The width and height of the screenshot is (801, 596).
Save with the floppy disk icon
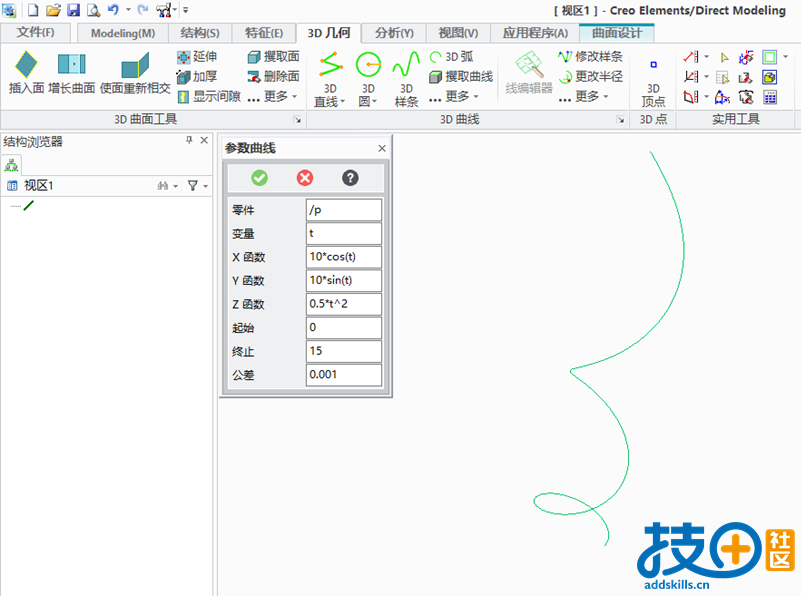(74, 10)
